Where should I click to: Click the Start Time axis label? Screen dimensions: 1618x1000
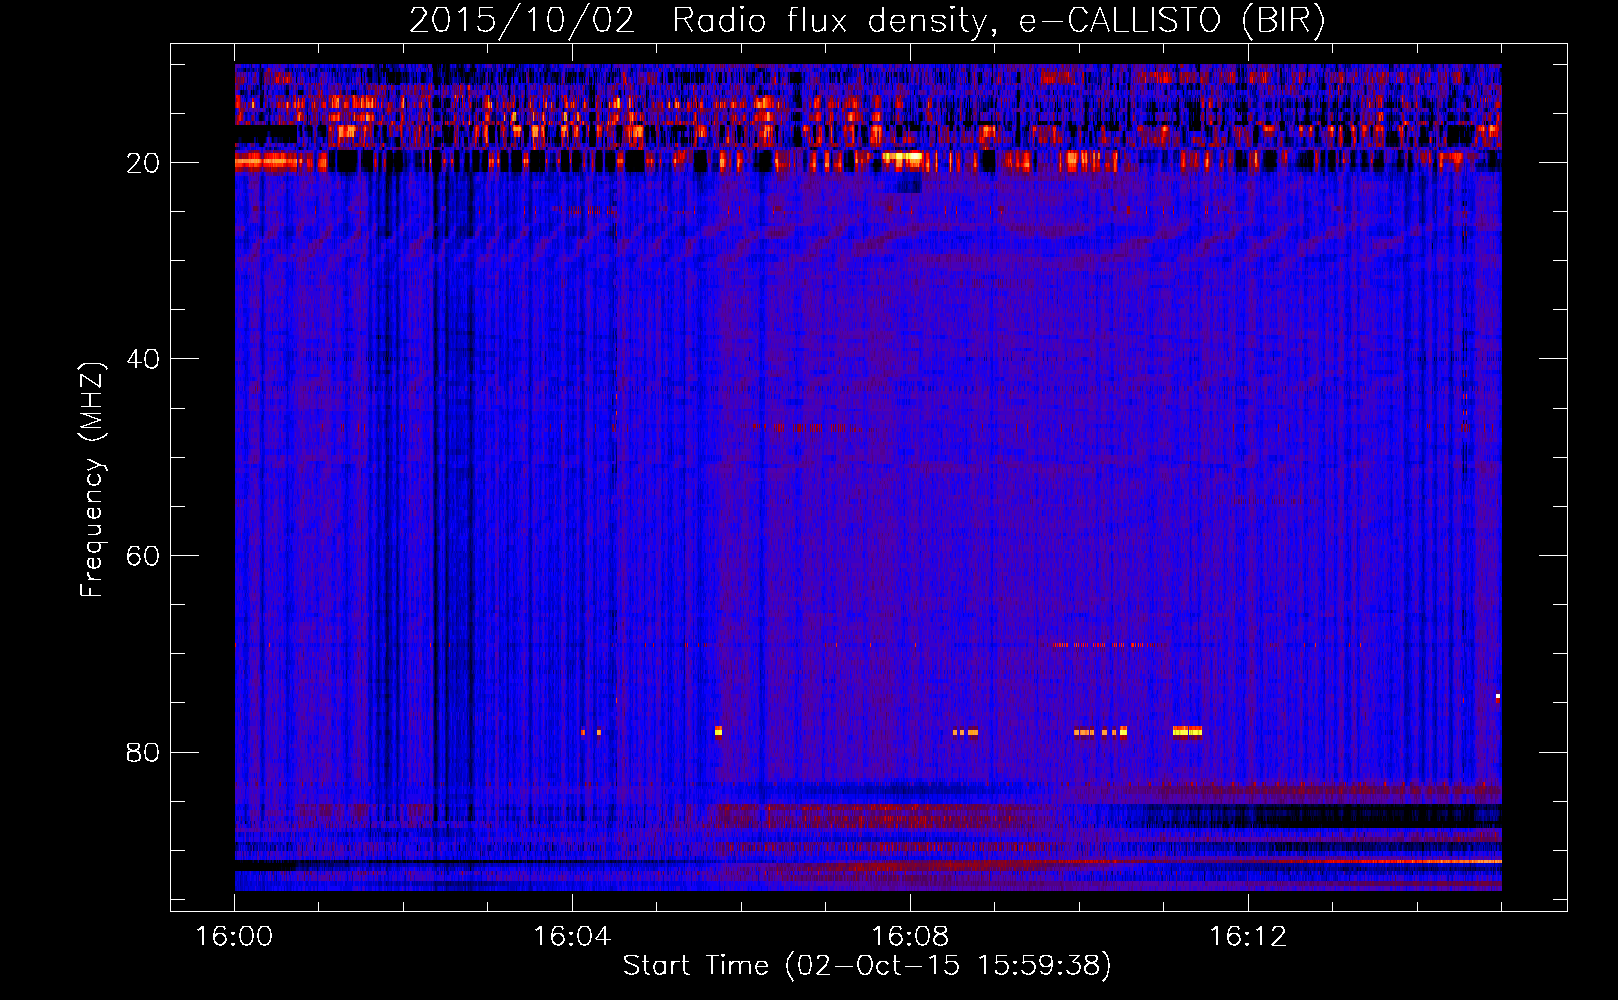[867, 965]
